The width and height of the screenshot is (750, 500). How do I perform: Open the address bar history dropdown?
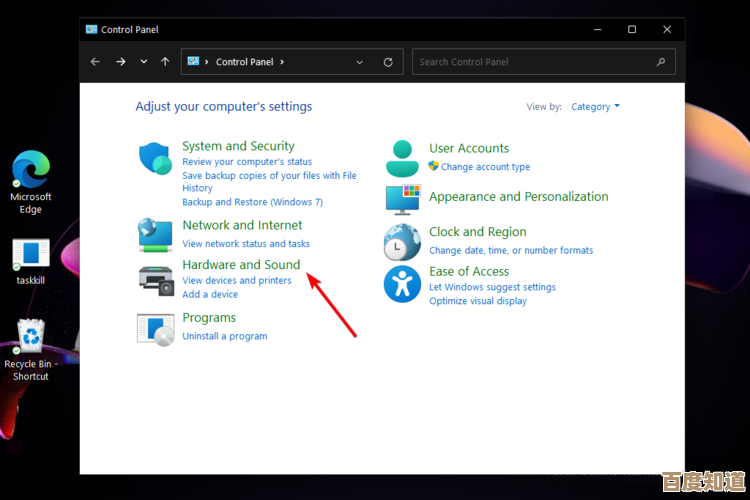point(360,62)
